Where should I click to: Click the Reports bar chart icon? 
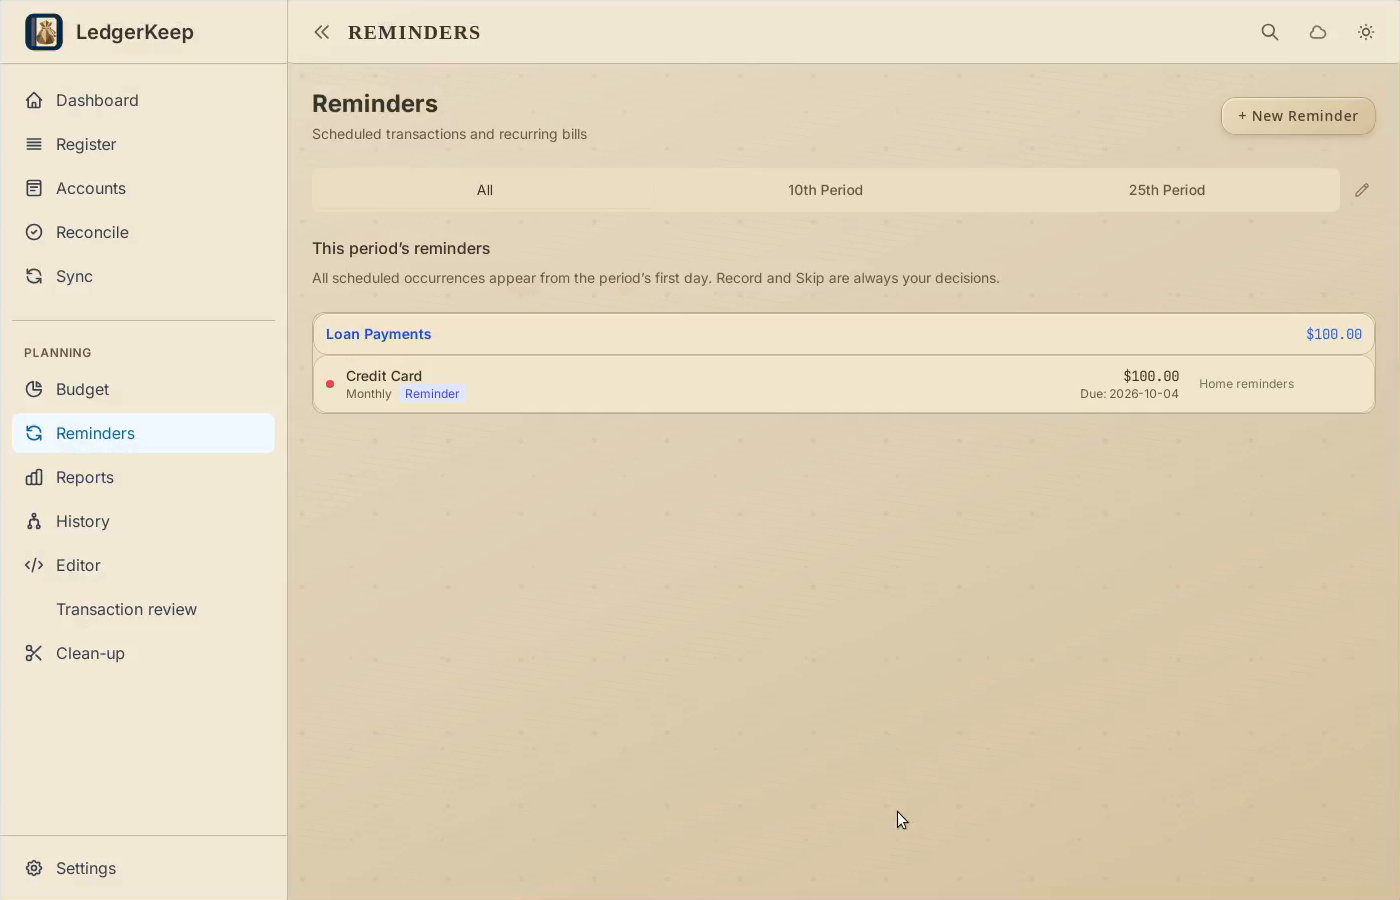34,477
